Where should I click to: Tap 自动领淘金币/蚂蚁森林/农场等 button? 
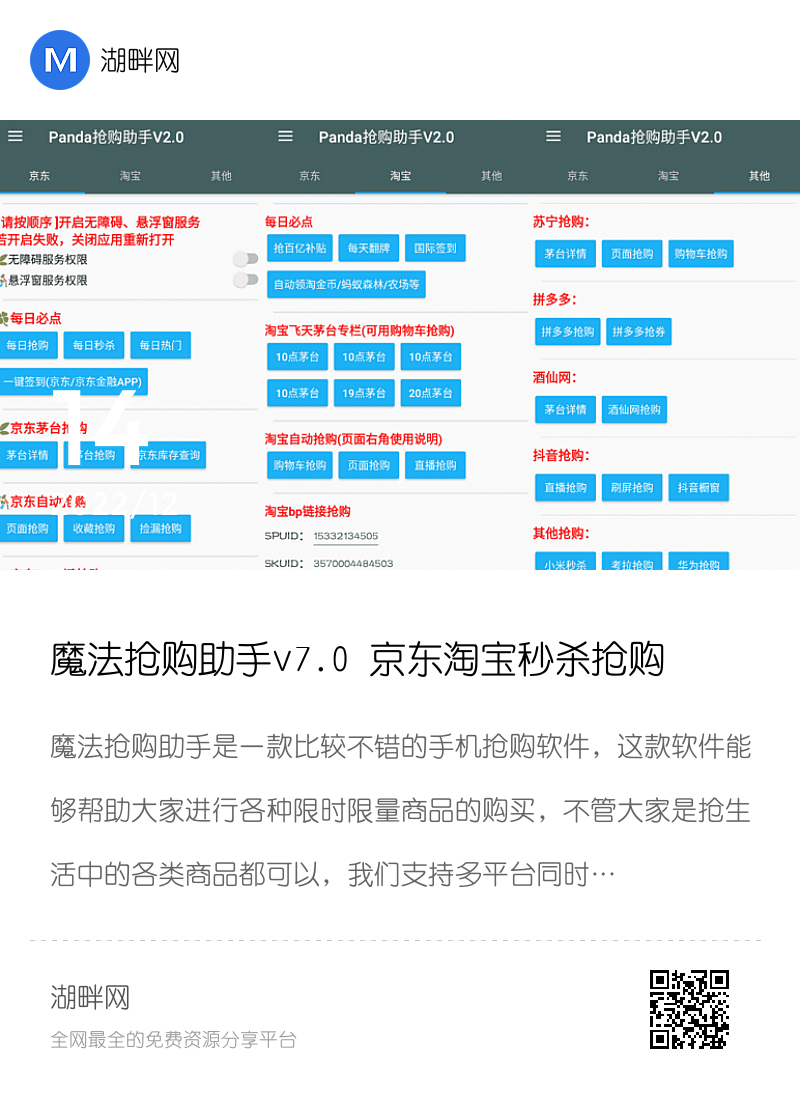[x=346, y=284]
